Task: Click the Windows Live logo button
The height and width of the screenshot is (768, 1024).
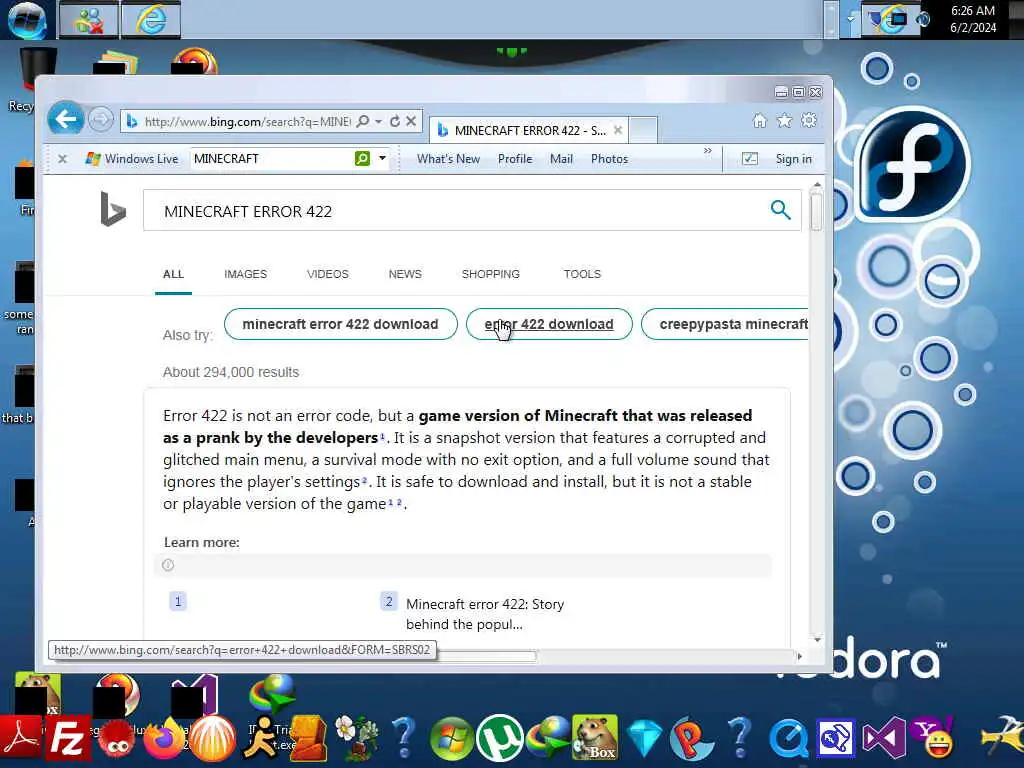Action: [132, 159]
